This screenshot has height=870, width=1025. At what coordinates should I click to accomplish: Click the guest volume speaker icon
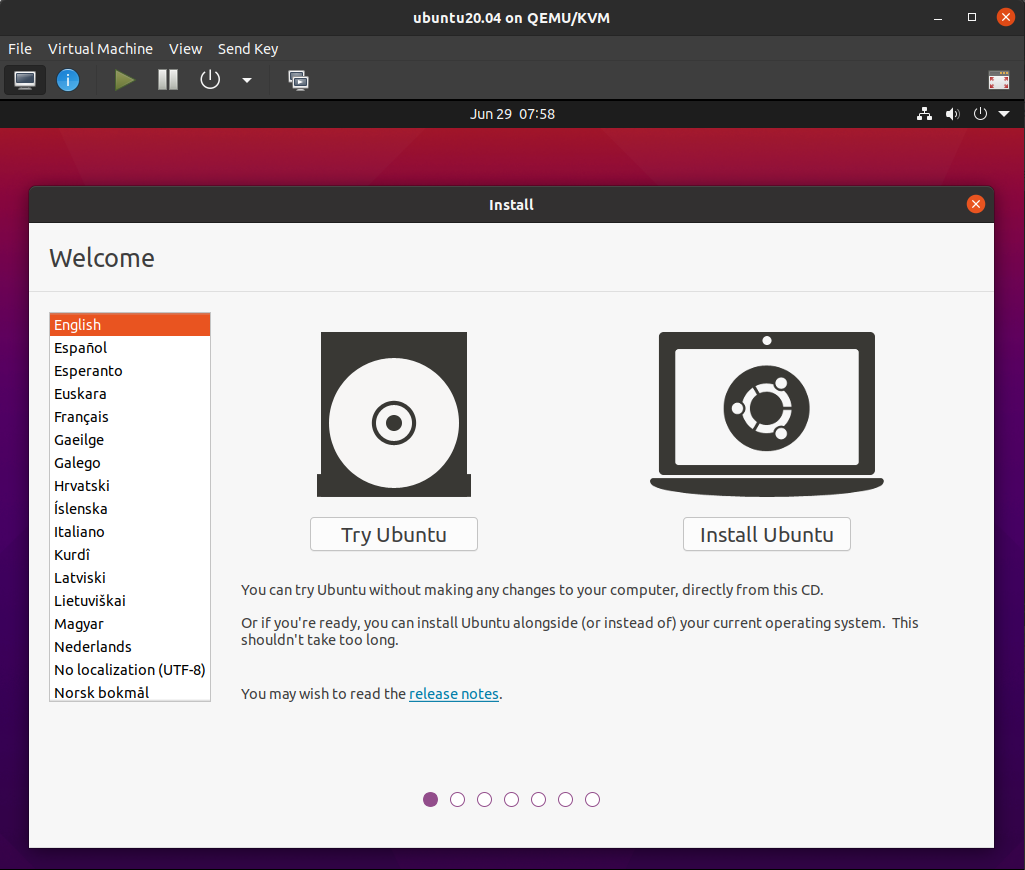(952, 114)
